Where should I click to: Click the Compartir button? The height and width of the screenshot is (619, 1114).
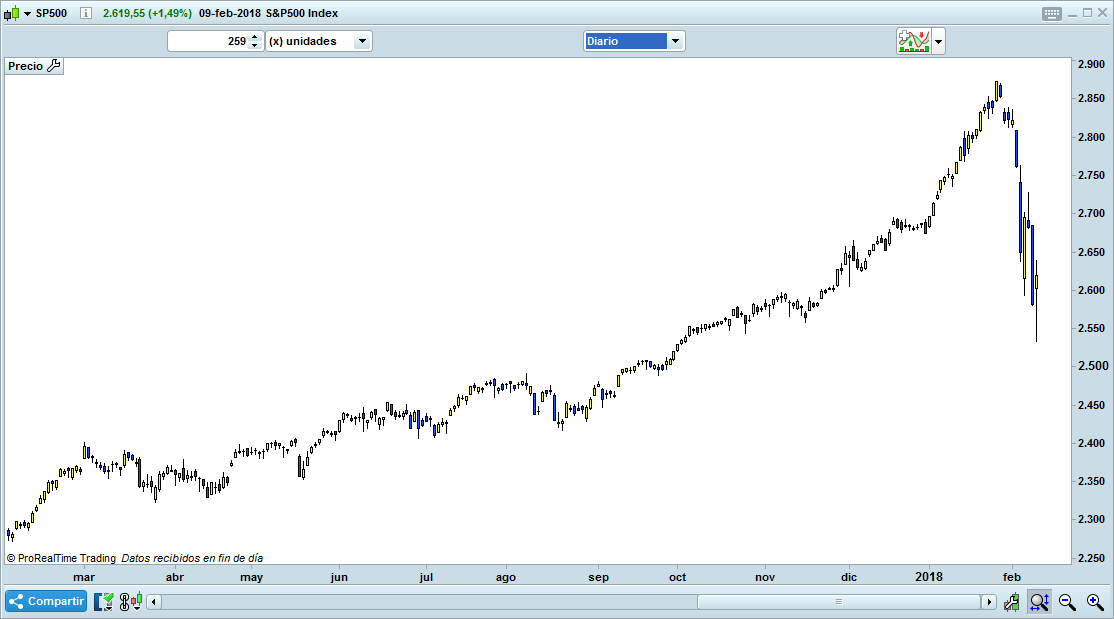point(45,601)
